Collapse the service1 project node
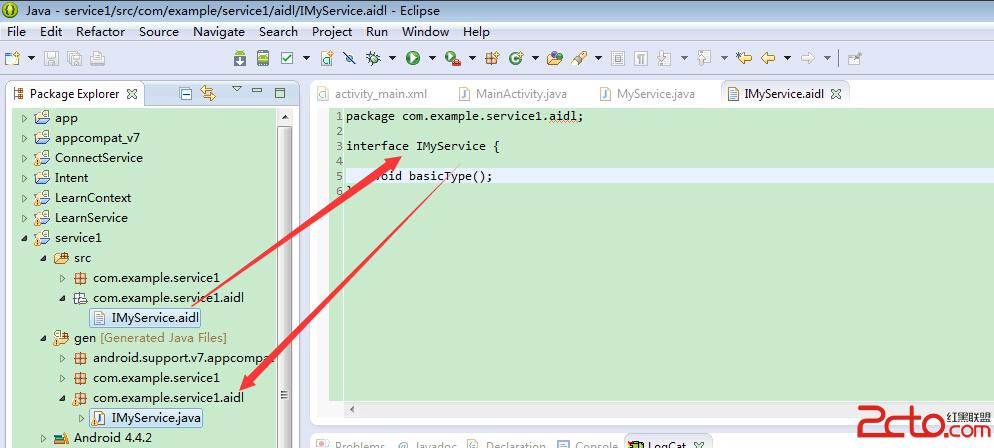This screenshot has width=994, height=448. coord(24,238)
